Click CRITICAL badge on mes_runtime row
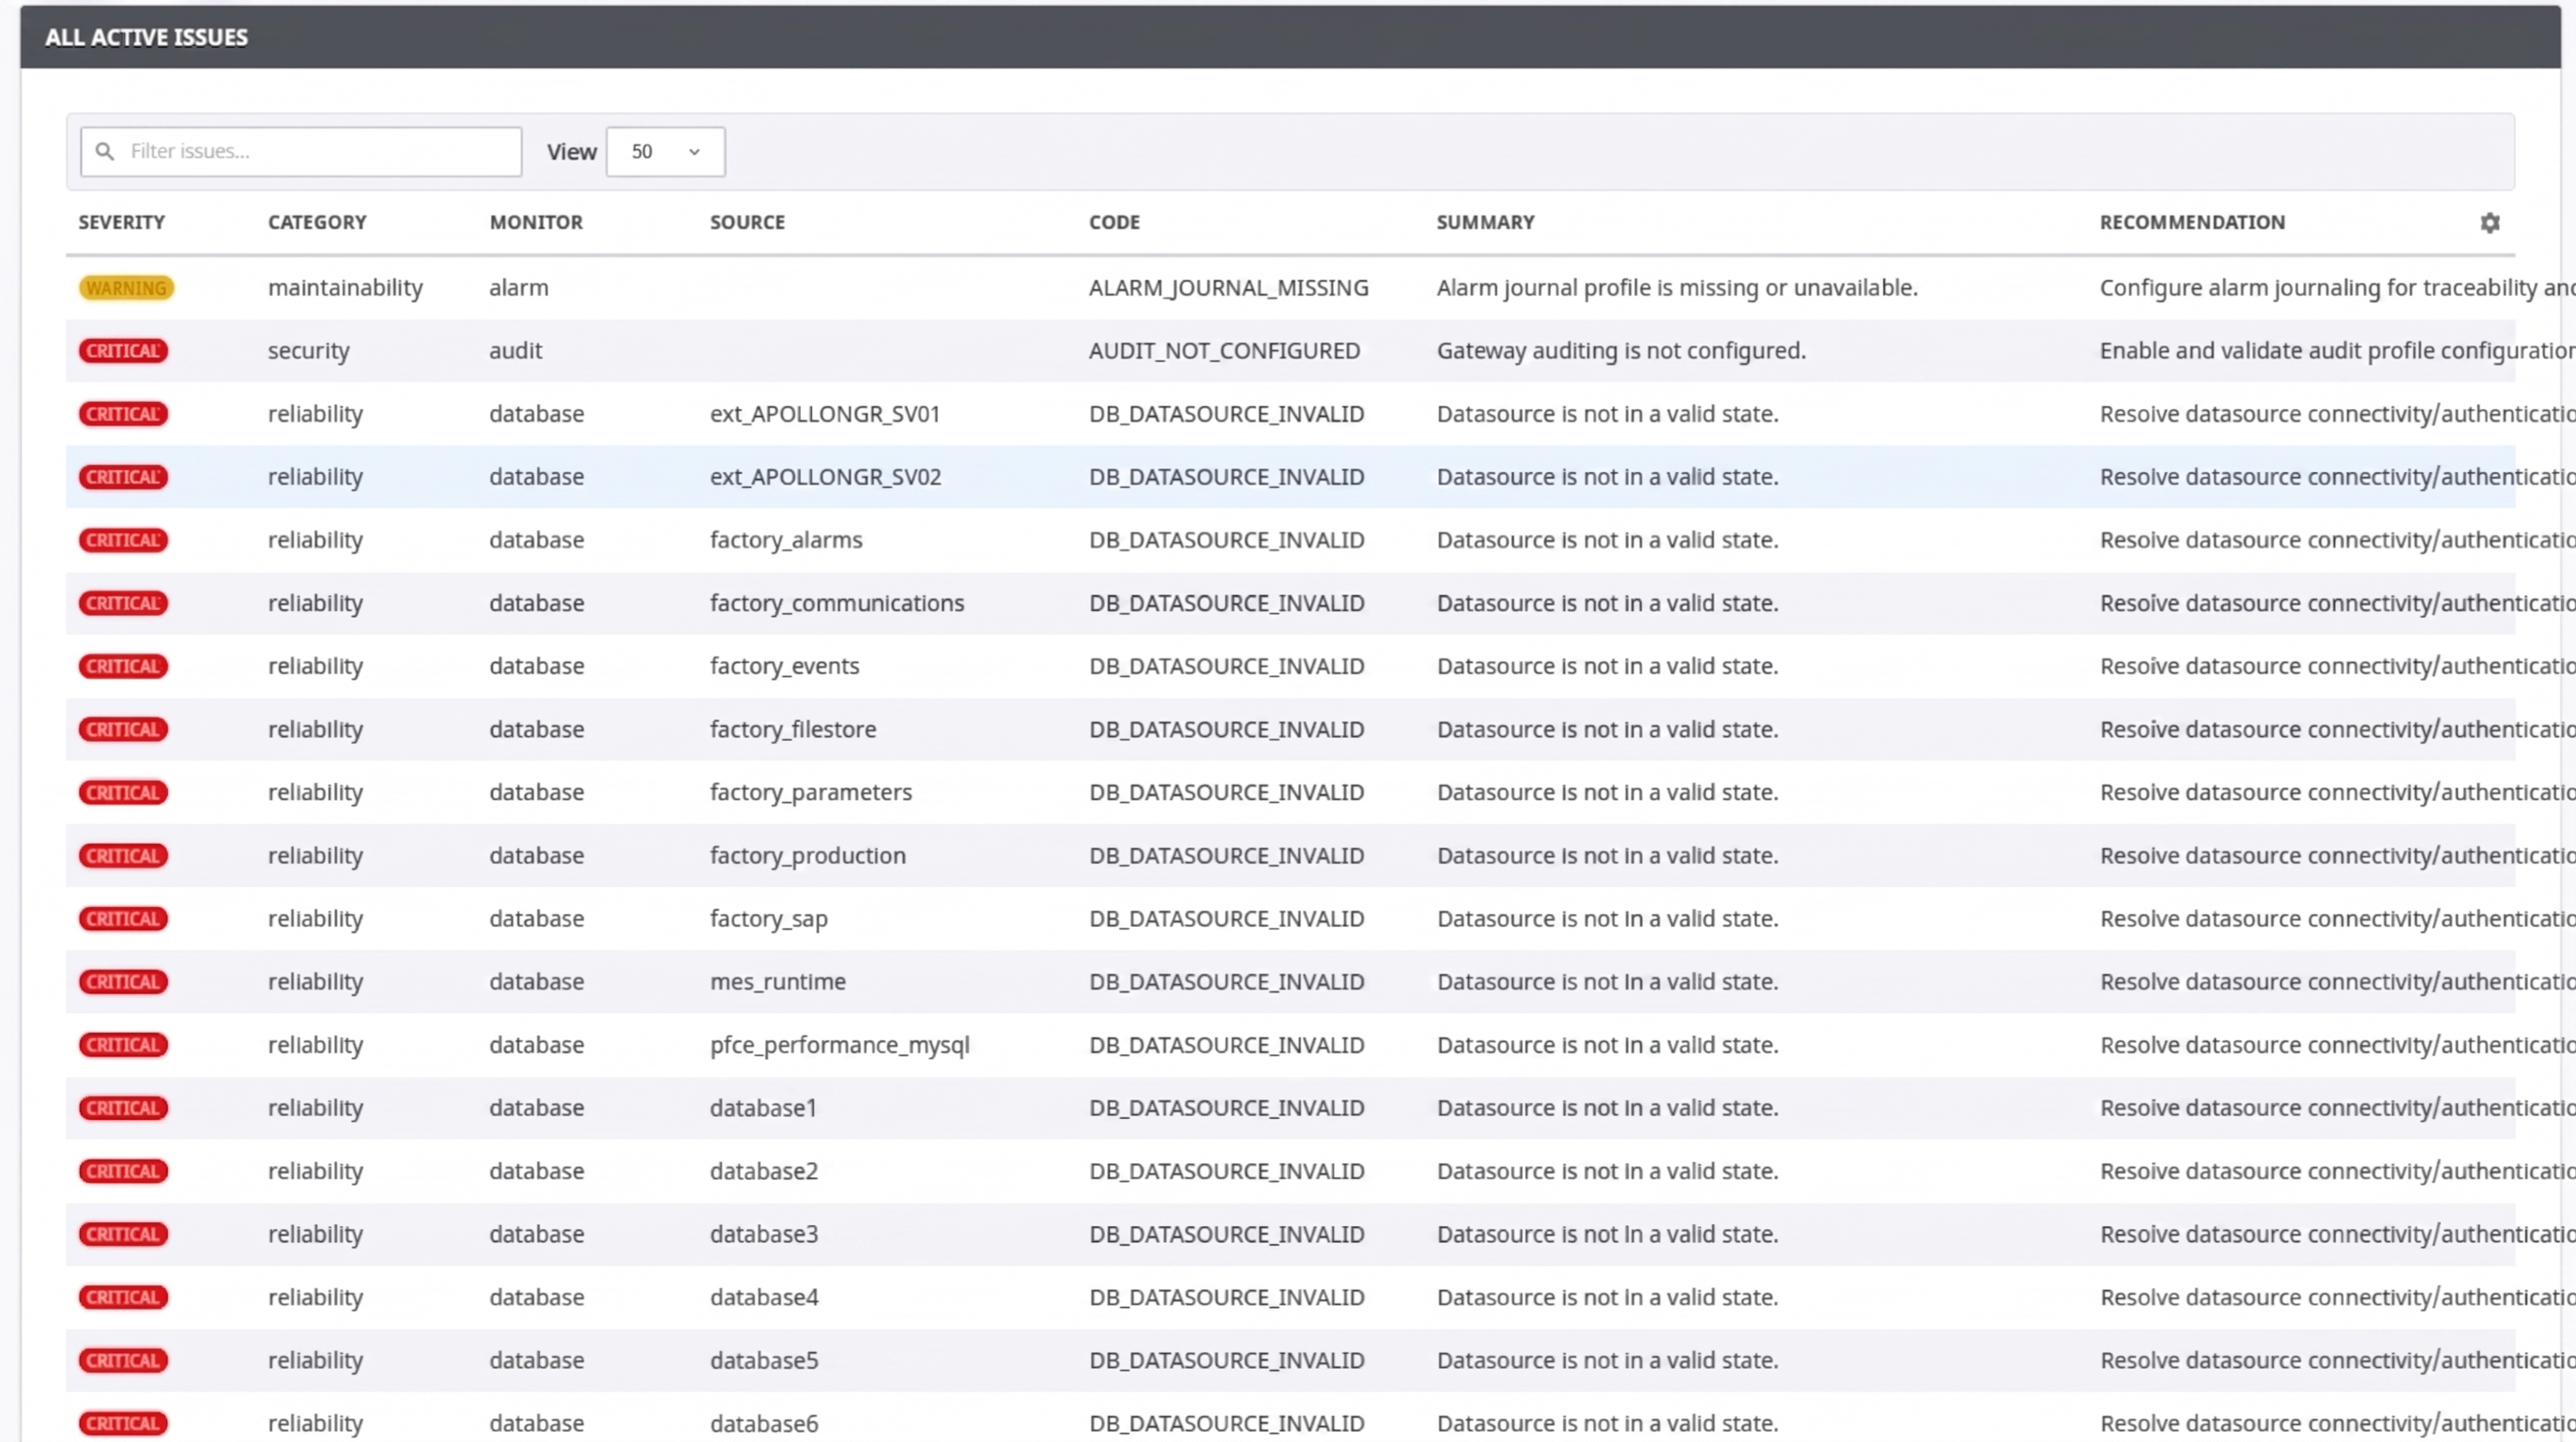This screenshot has width=2576, height=1442. (123, 982)
